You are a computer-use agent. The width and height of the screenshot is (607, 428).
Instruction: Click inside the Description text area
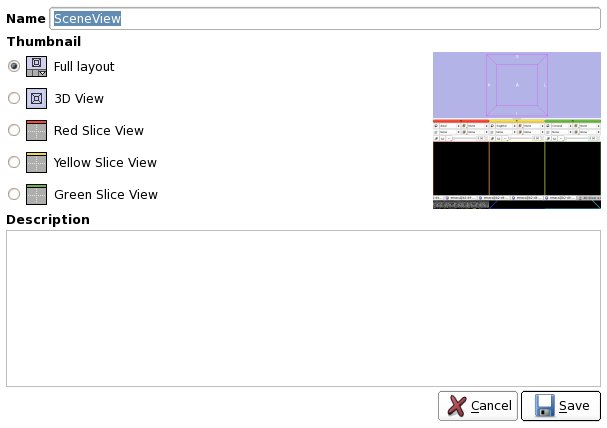[x=303, y=308]
